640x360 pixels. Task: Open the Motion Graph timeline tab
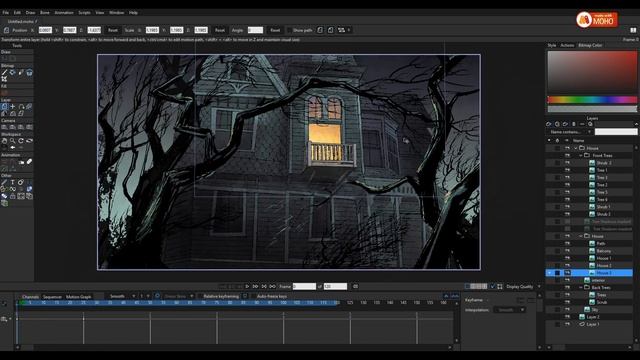pyautogui.click(x=78, y=297)
